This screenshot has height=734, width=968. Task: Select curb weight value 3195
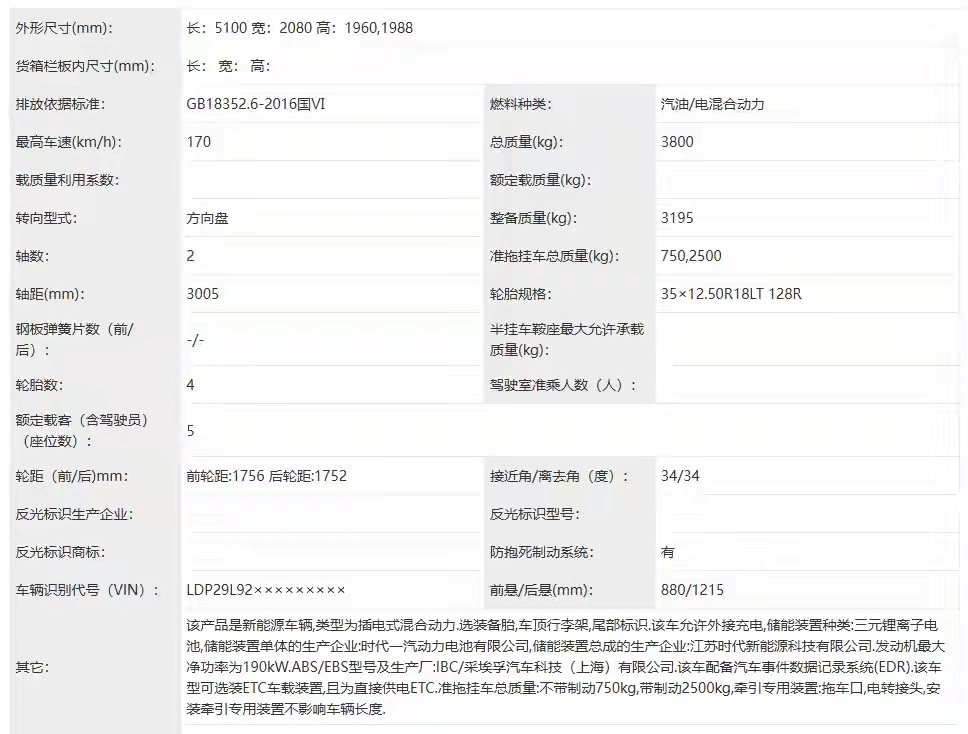click(677, 218)
